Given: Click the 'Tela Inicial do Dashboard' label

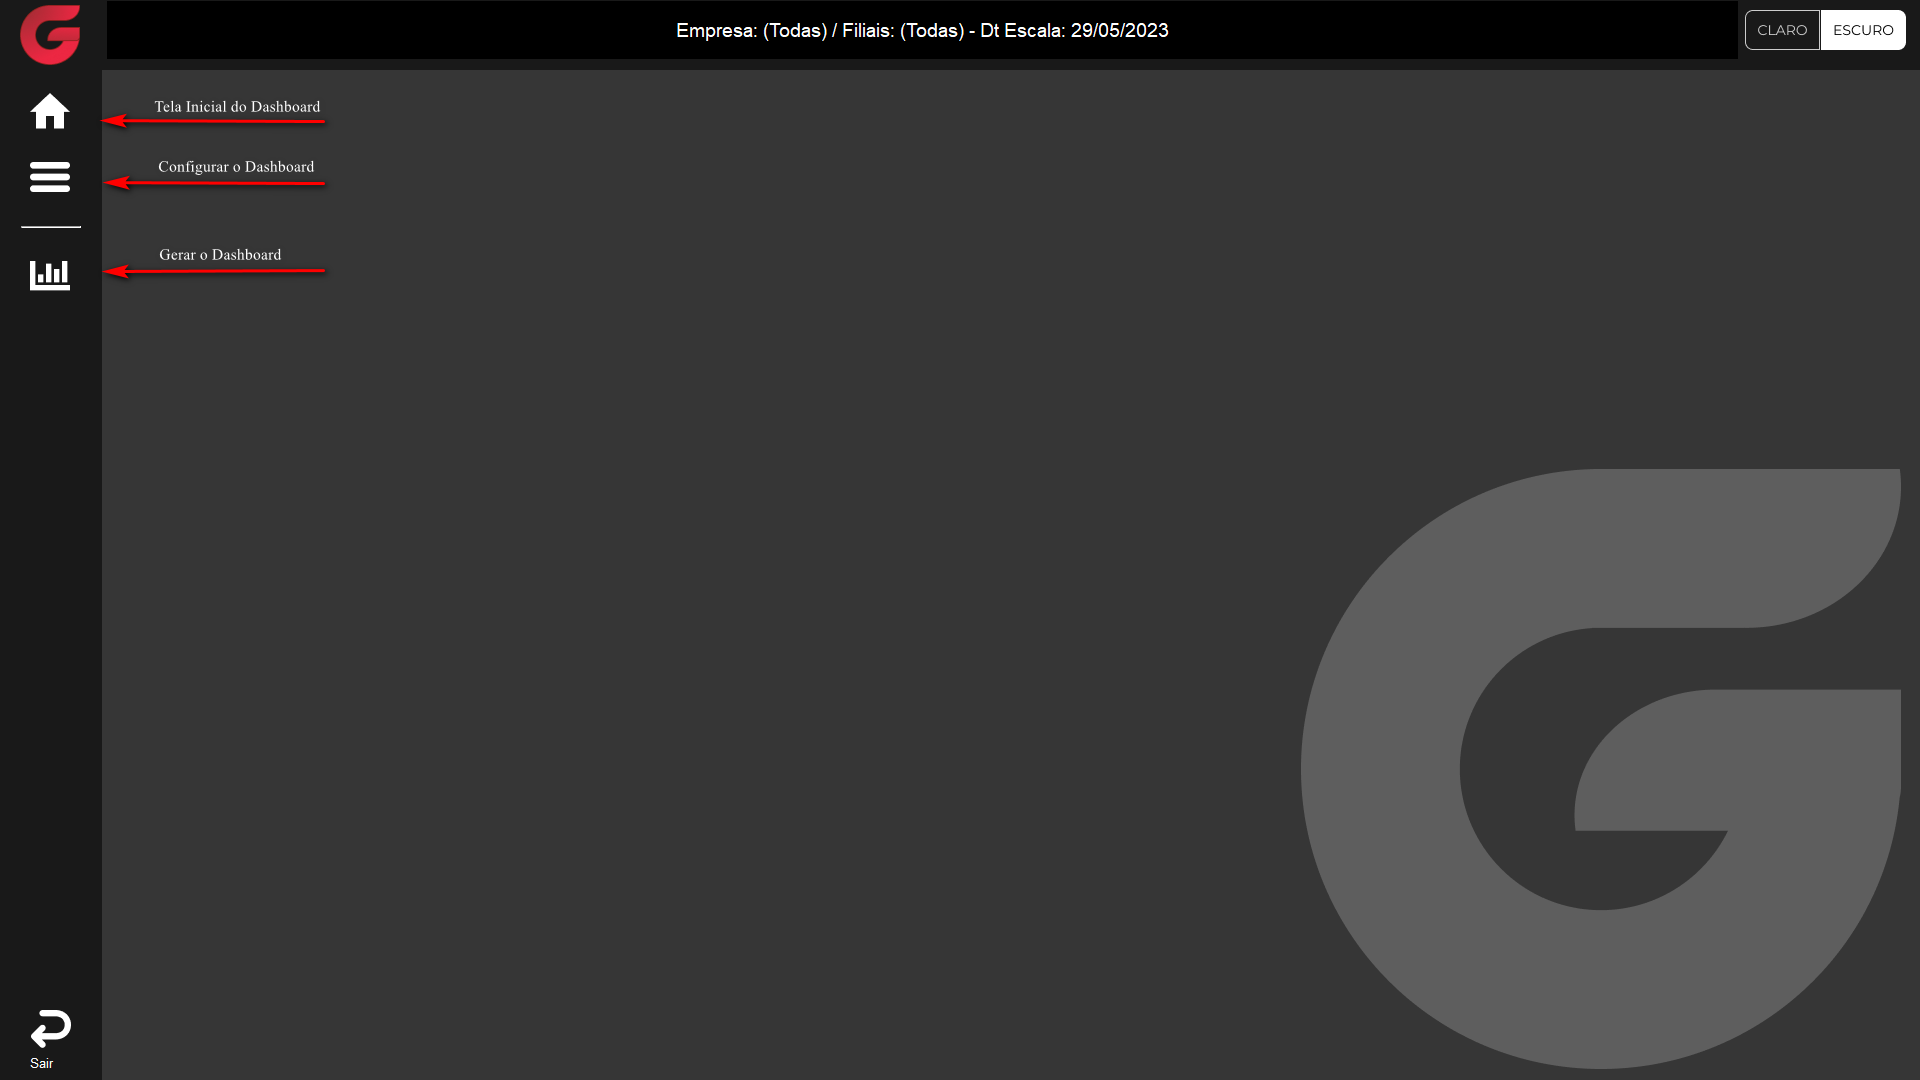Looking at the screenshot, I should click(x=237, y=106).
